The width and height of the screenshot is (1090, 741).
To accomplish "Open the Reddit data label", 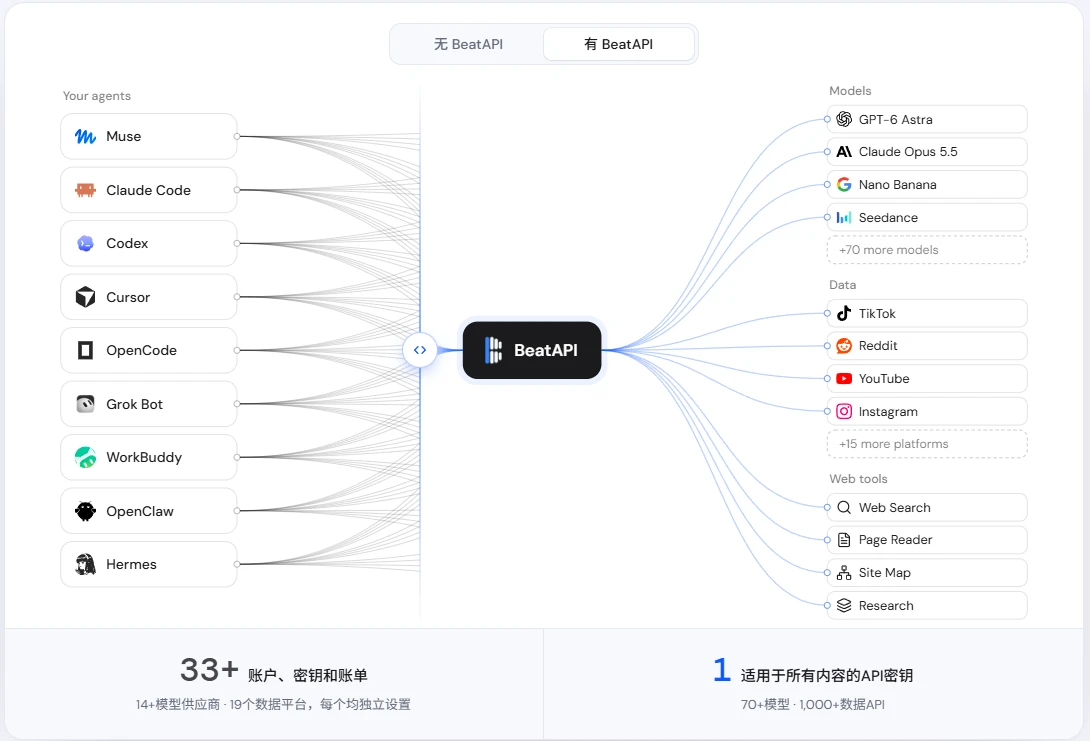I will point(878,345).
